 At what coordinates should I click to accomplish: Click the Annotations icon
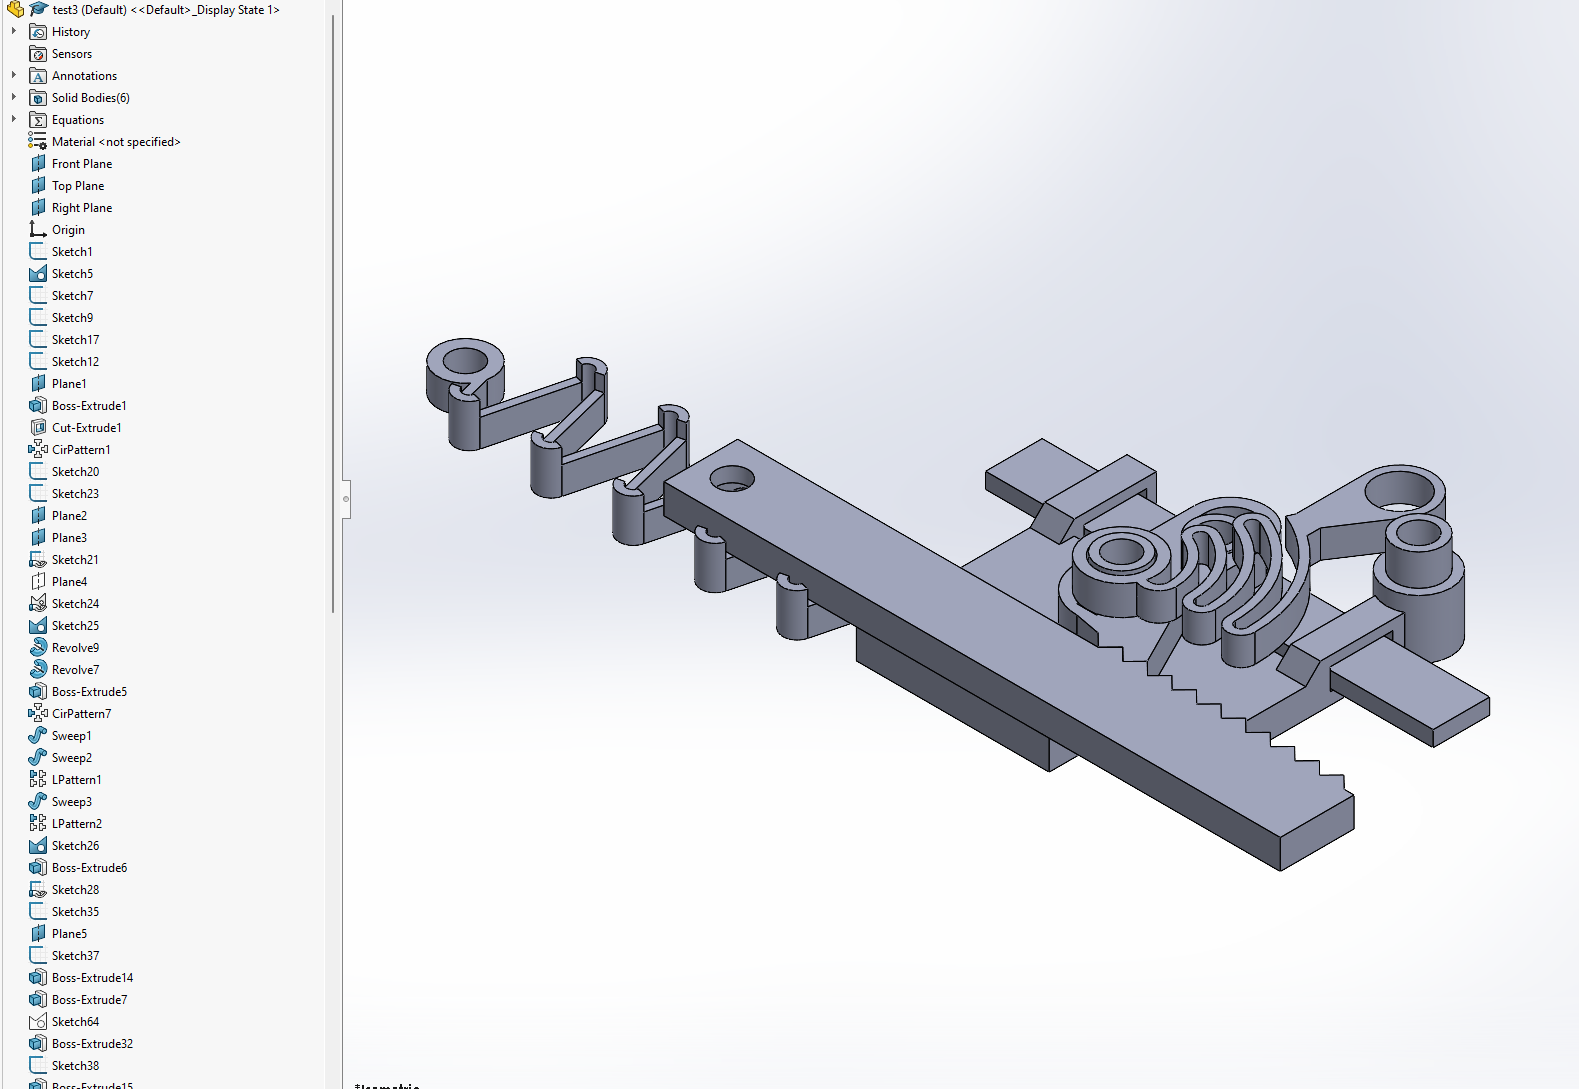point(38,76)
